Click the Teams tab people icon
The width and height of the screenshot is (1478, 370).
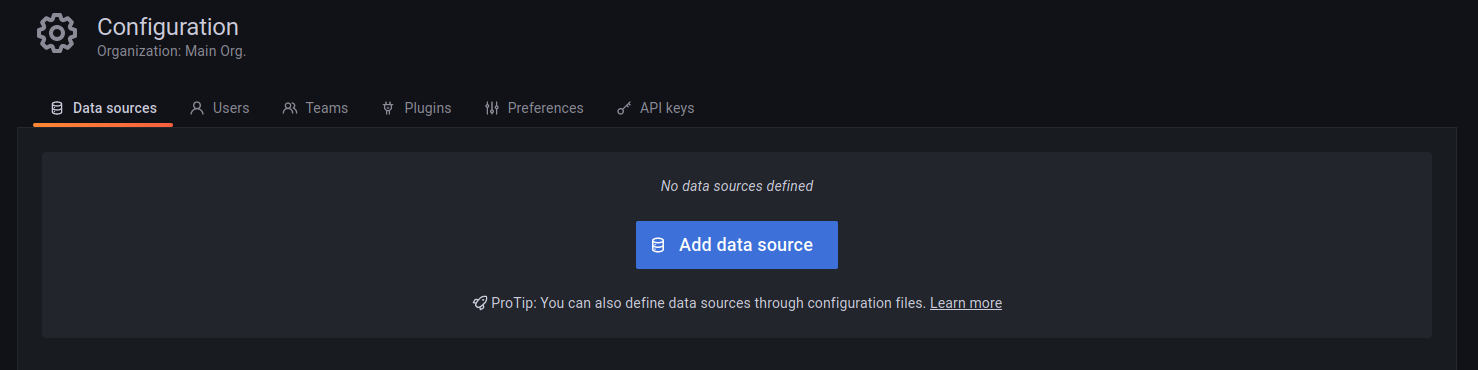click(290, 108)
